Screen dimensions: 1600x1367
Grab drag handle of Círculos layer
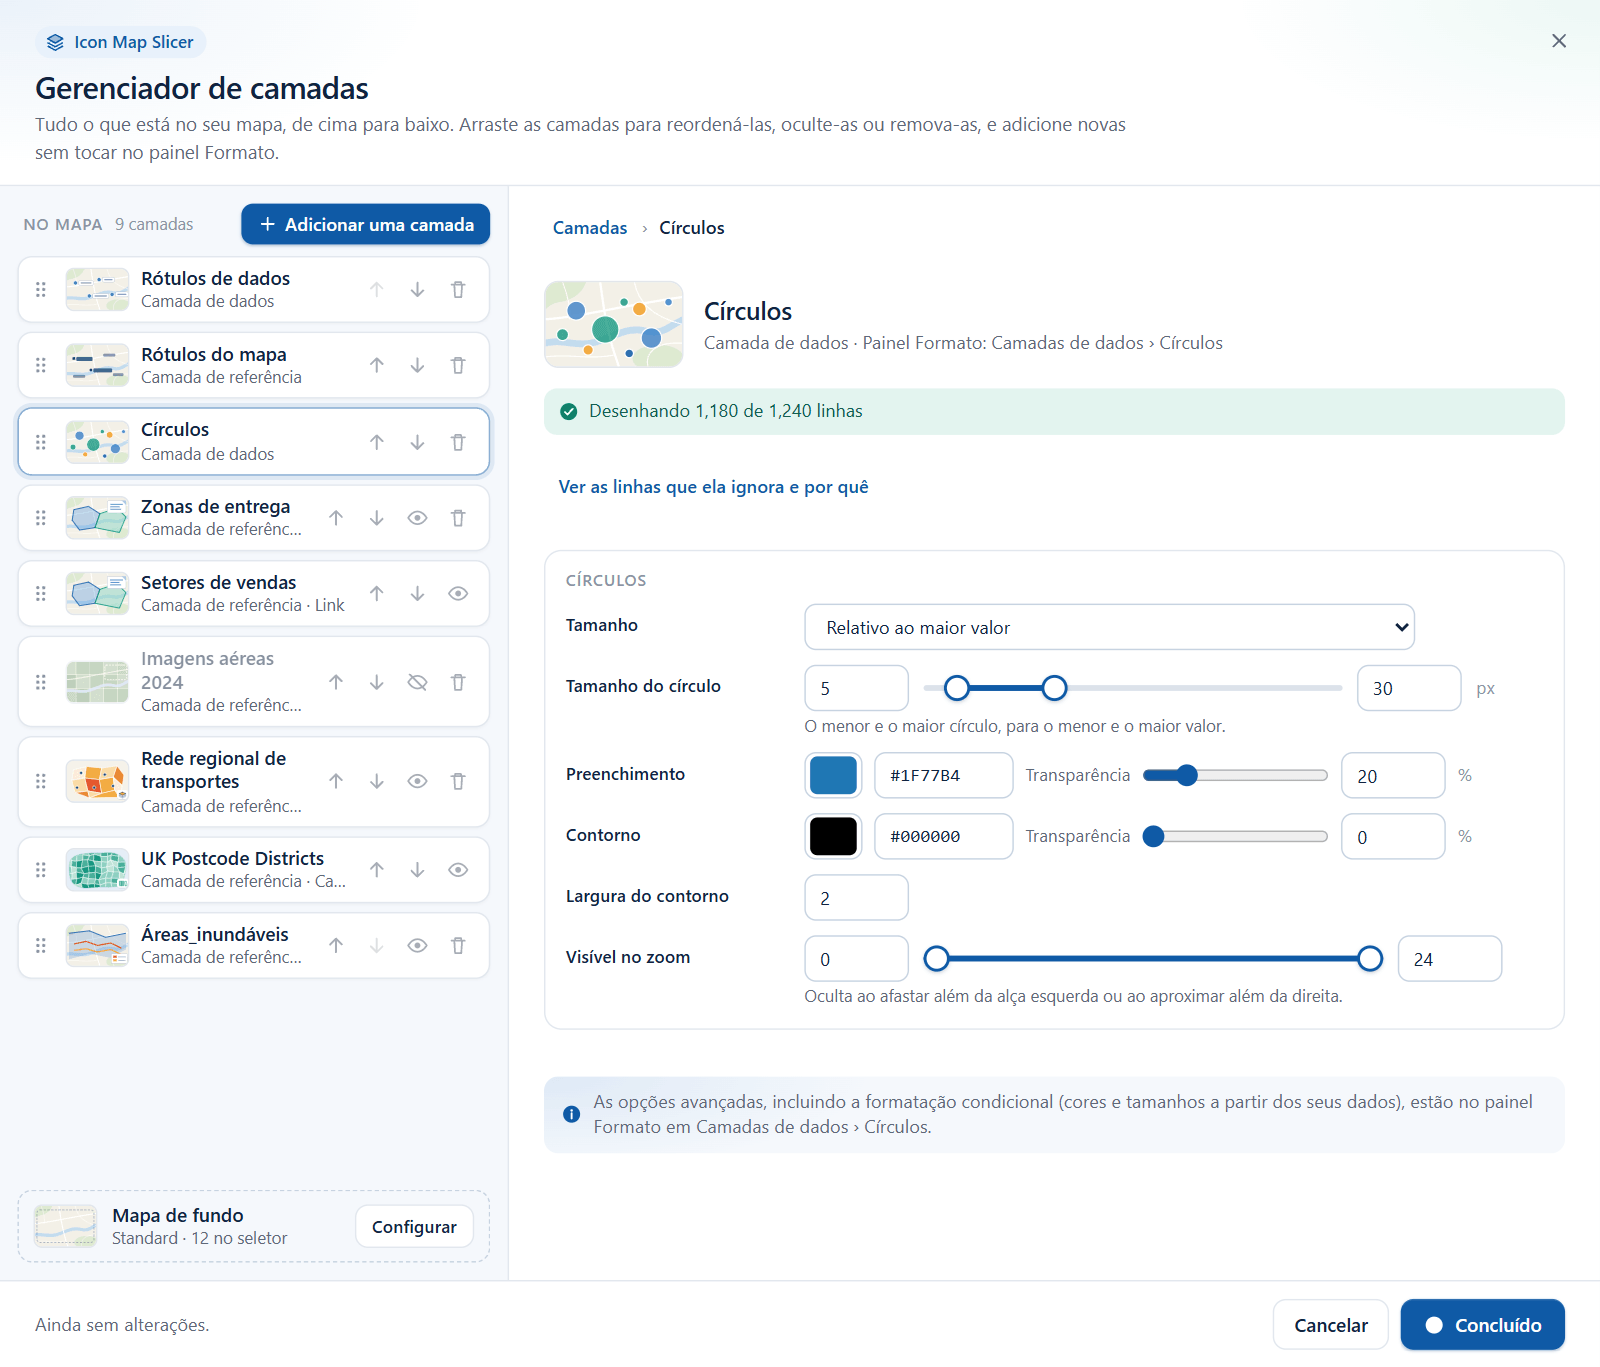(x=41, y=442)
